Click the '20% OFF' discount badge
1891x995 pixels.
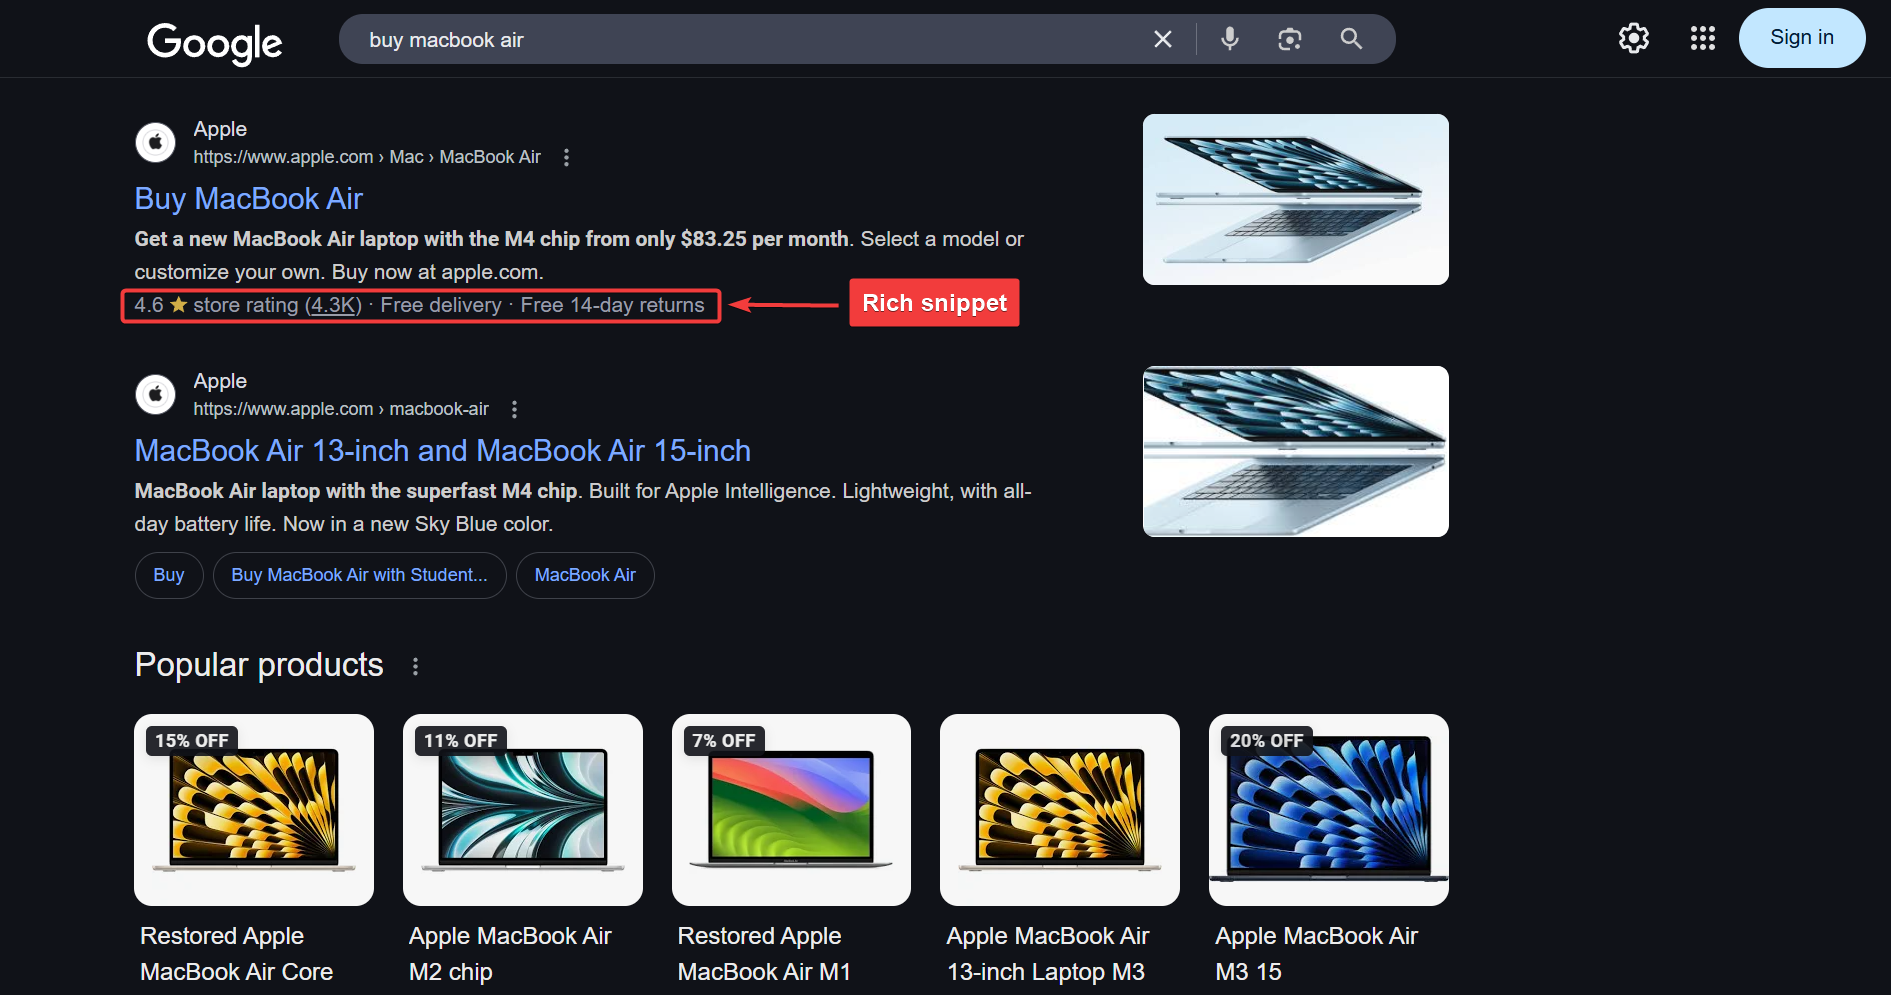(x=1266, y=741)
